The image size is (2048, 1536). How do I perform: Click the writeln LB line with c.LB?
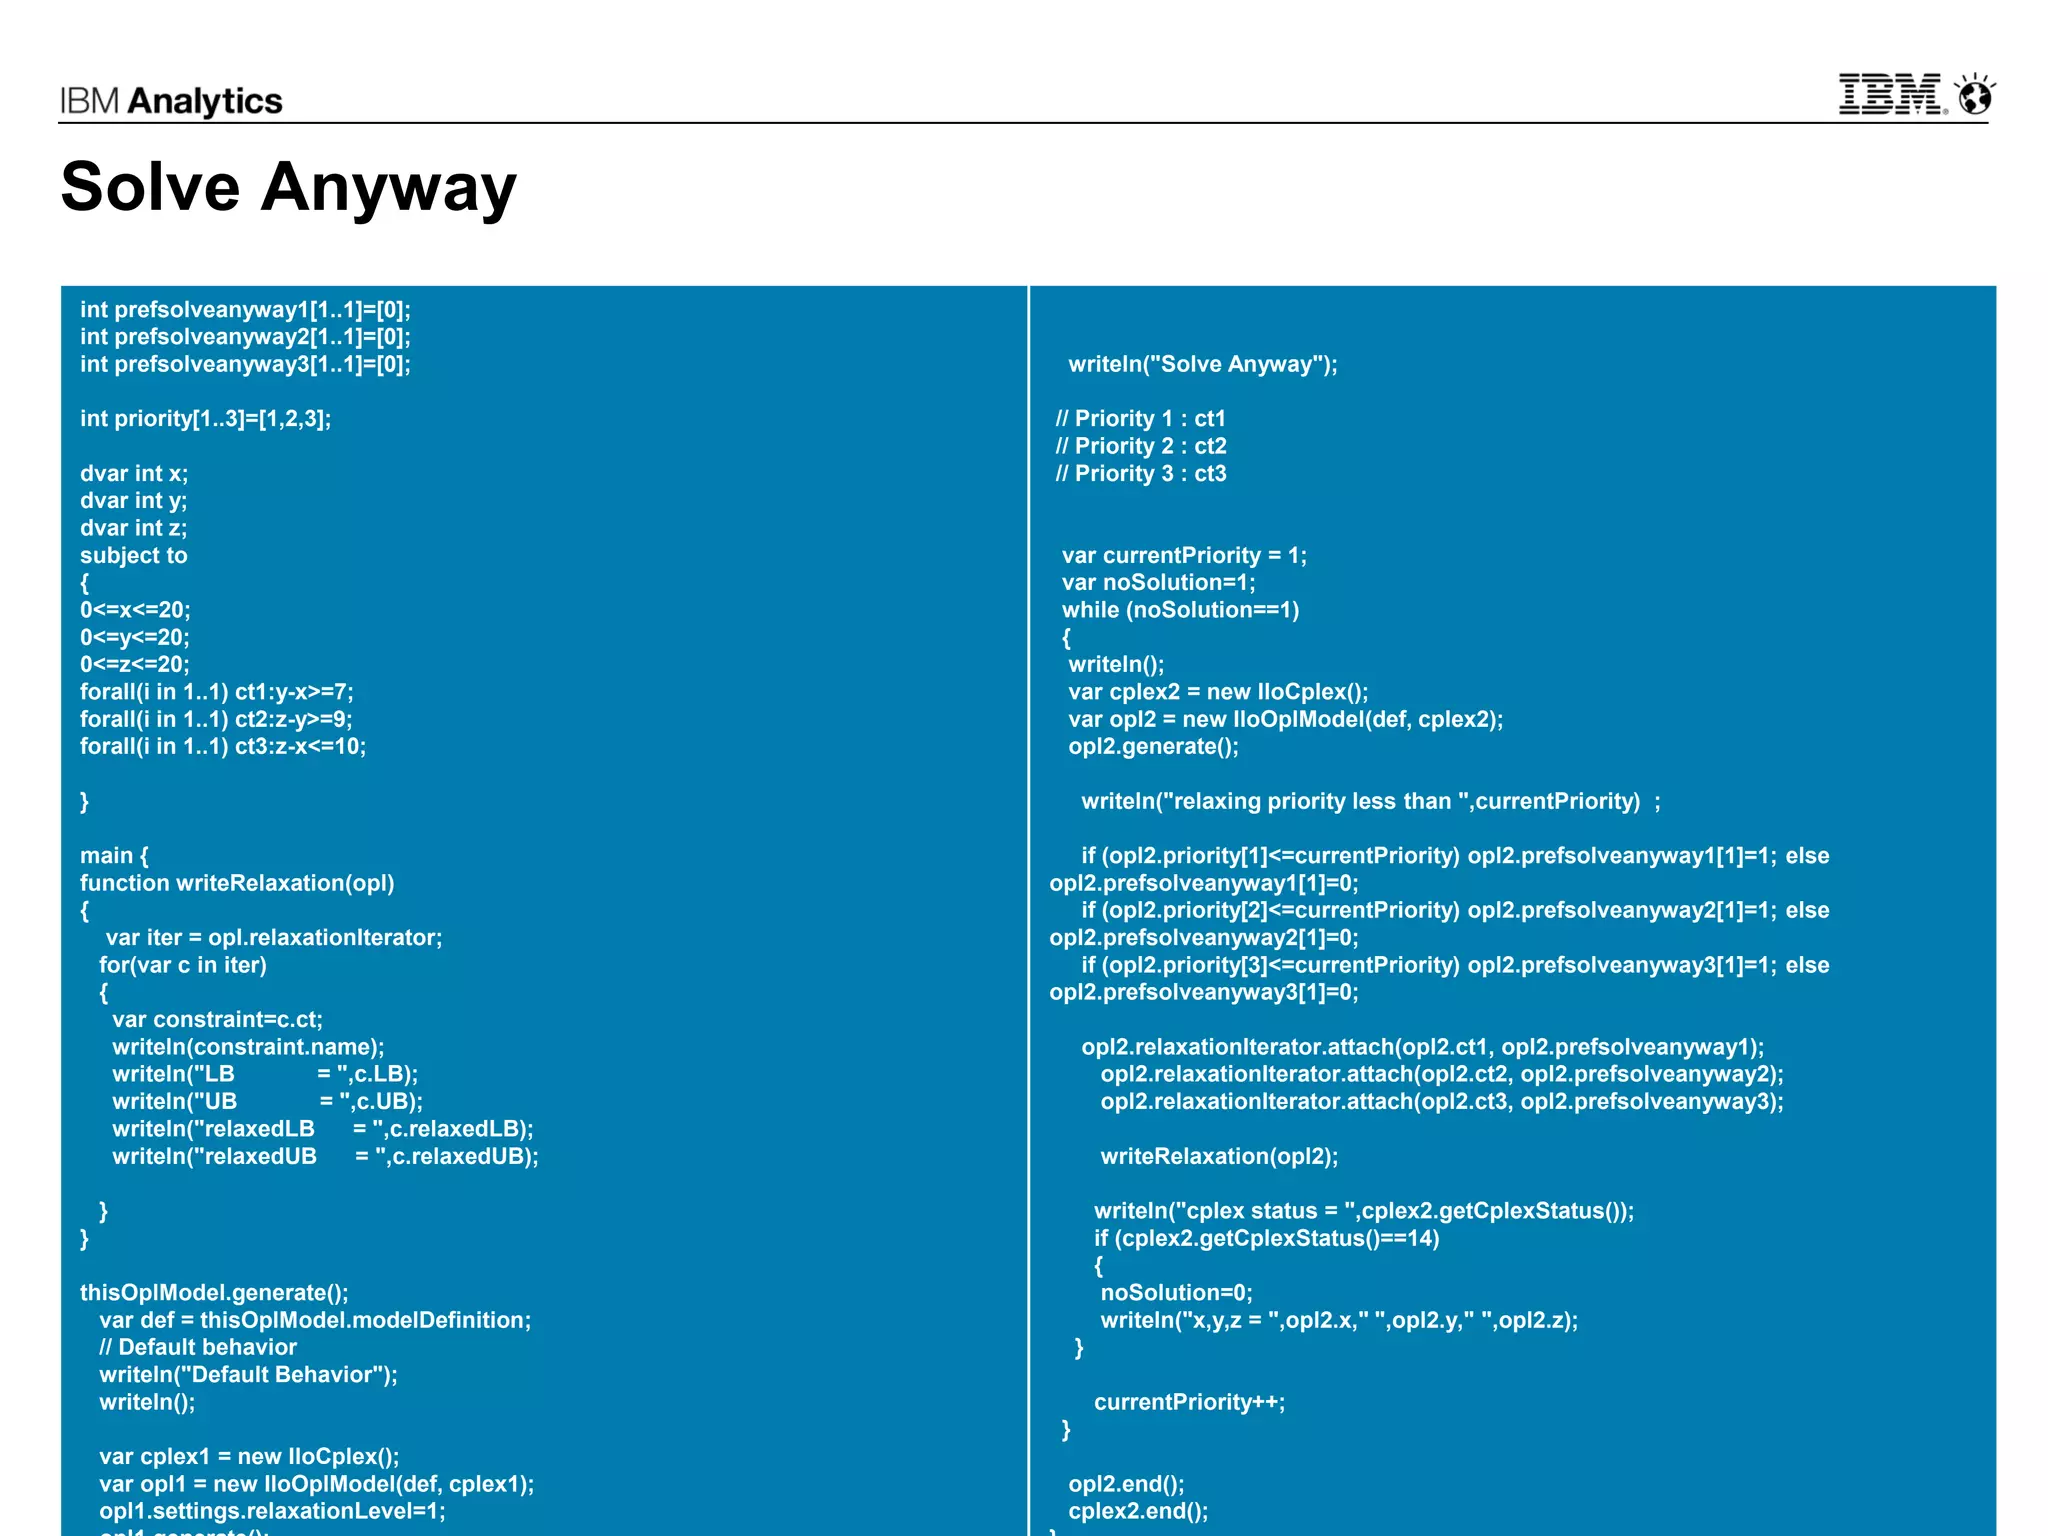pos(265,1074)
